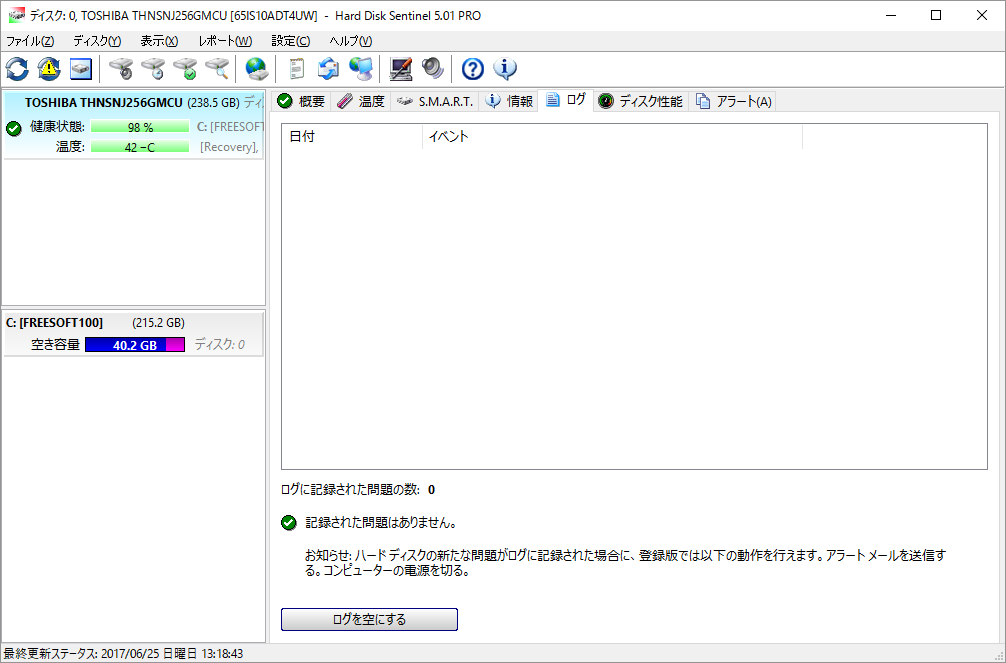Switch to the 概要 tab
1006x663 pixels.
[x=301, y=101]
